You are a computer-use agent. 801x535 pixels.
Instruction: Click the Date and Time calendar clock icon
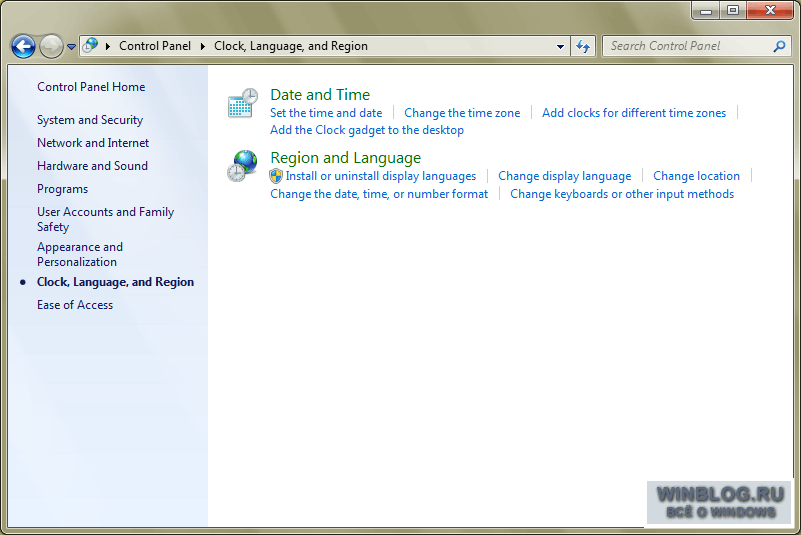pos(243,103)
